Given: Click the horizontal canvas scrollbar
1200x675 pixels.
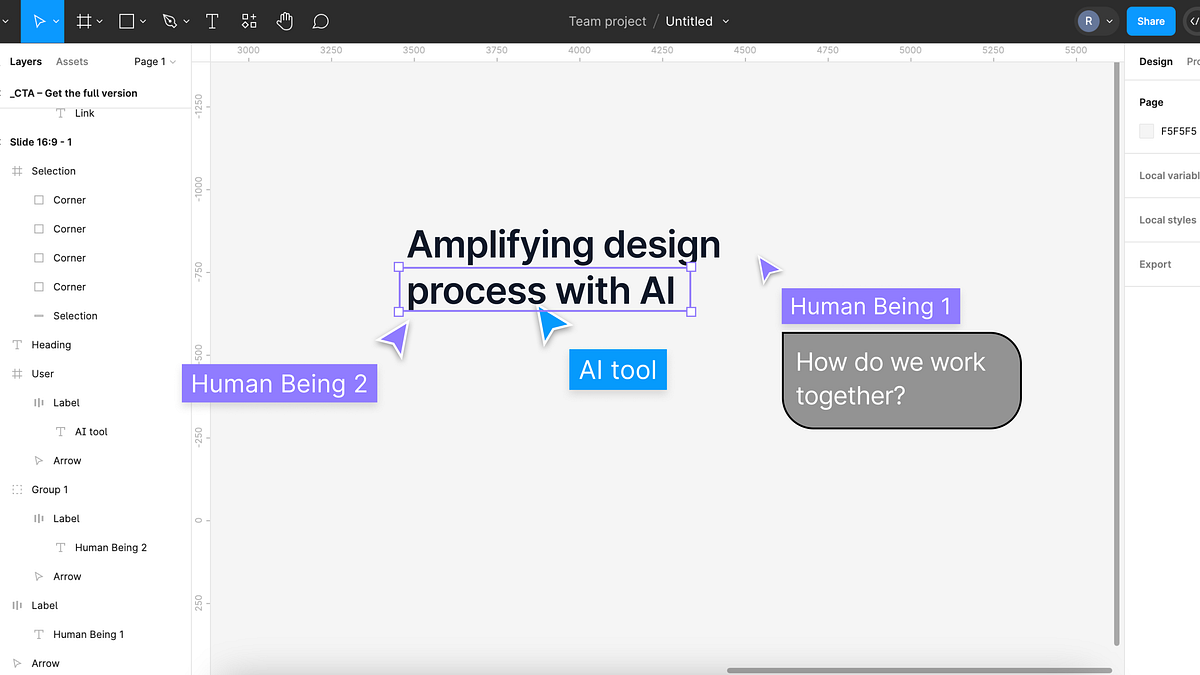Looking at the screenshot, I should coord(920,668).
